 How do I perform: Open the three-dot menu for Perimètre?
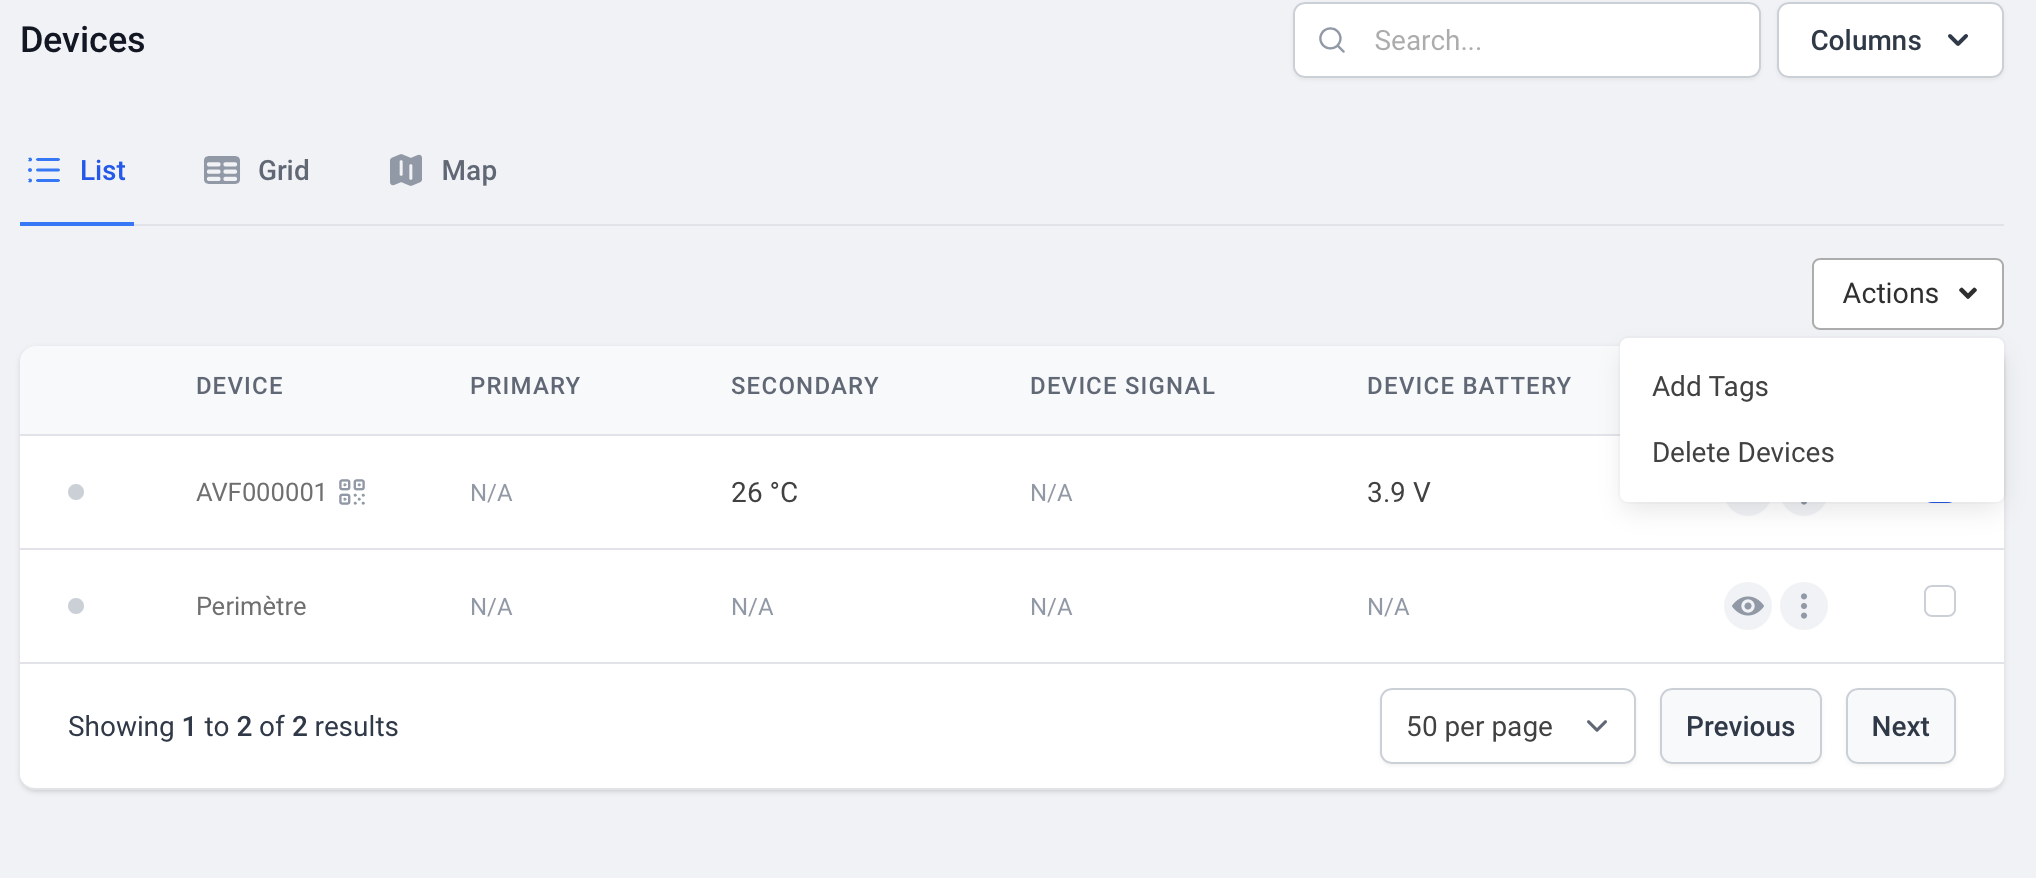(x=1804, y=606)
